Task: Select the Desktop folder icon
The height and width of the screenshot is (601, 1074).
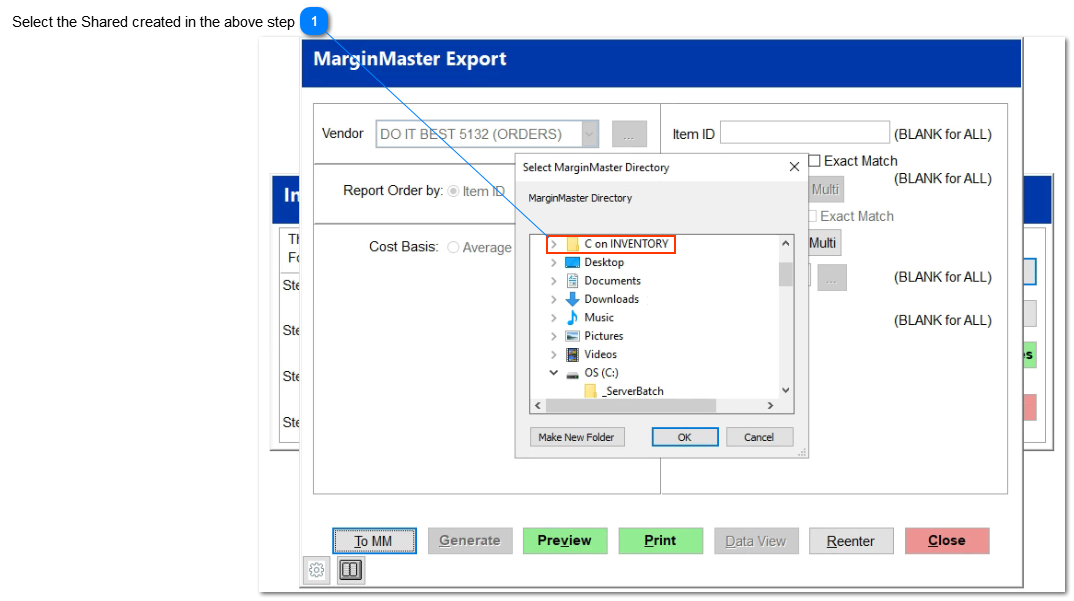Action: click(x=573, y=262)
